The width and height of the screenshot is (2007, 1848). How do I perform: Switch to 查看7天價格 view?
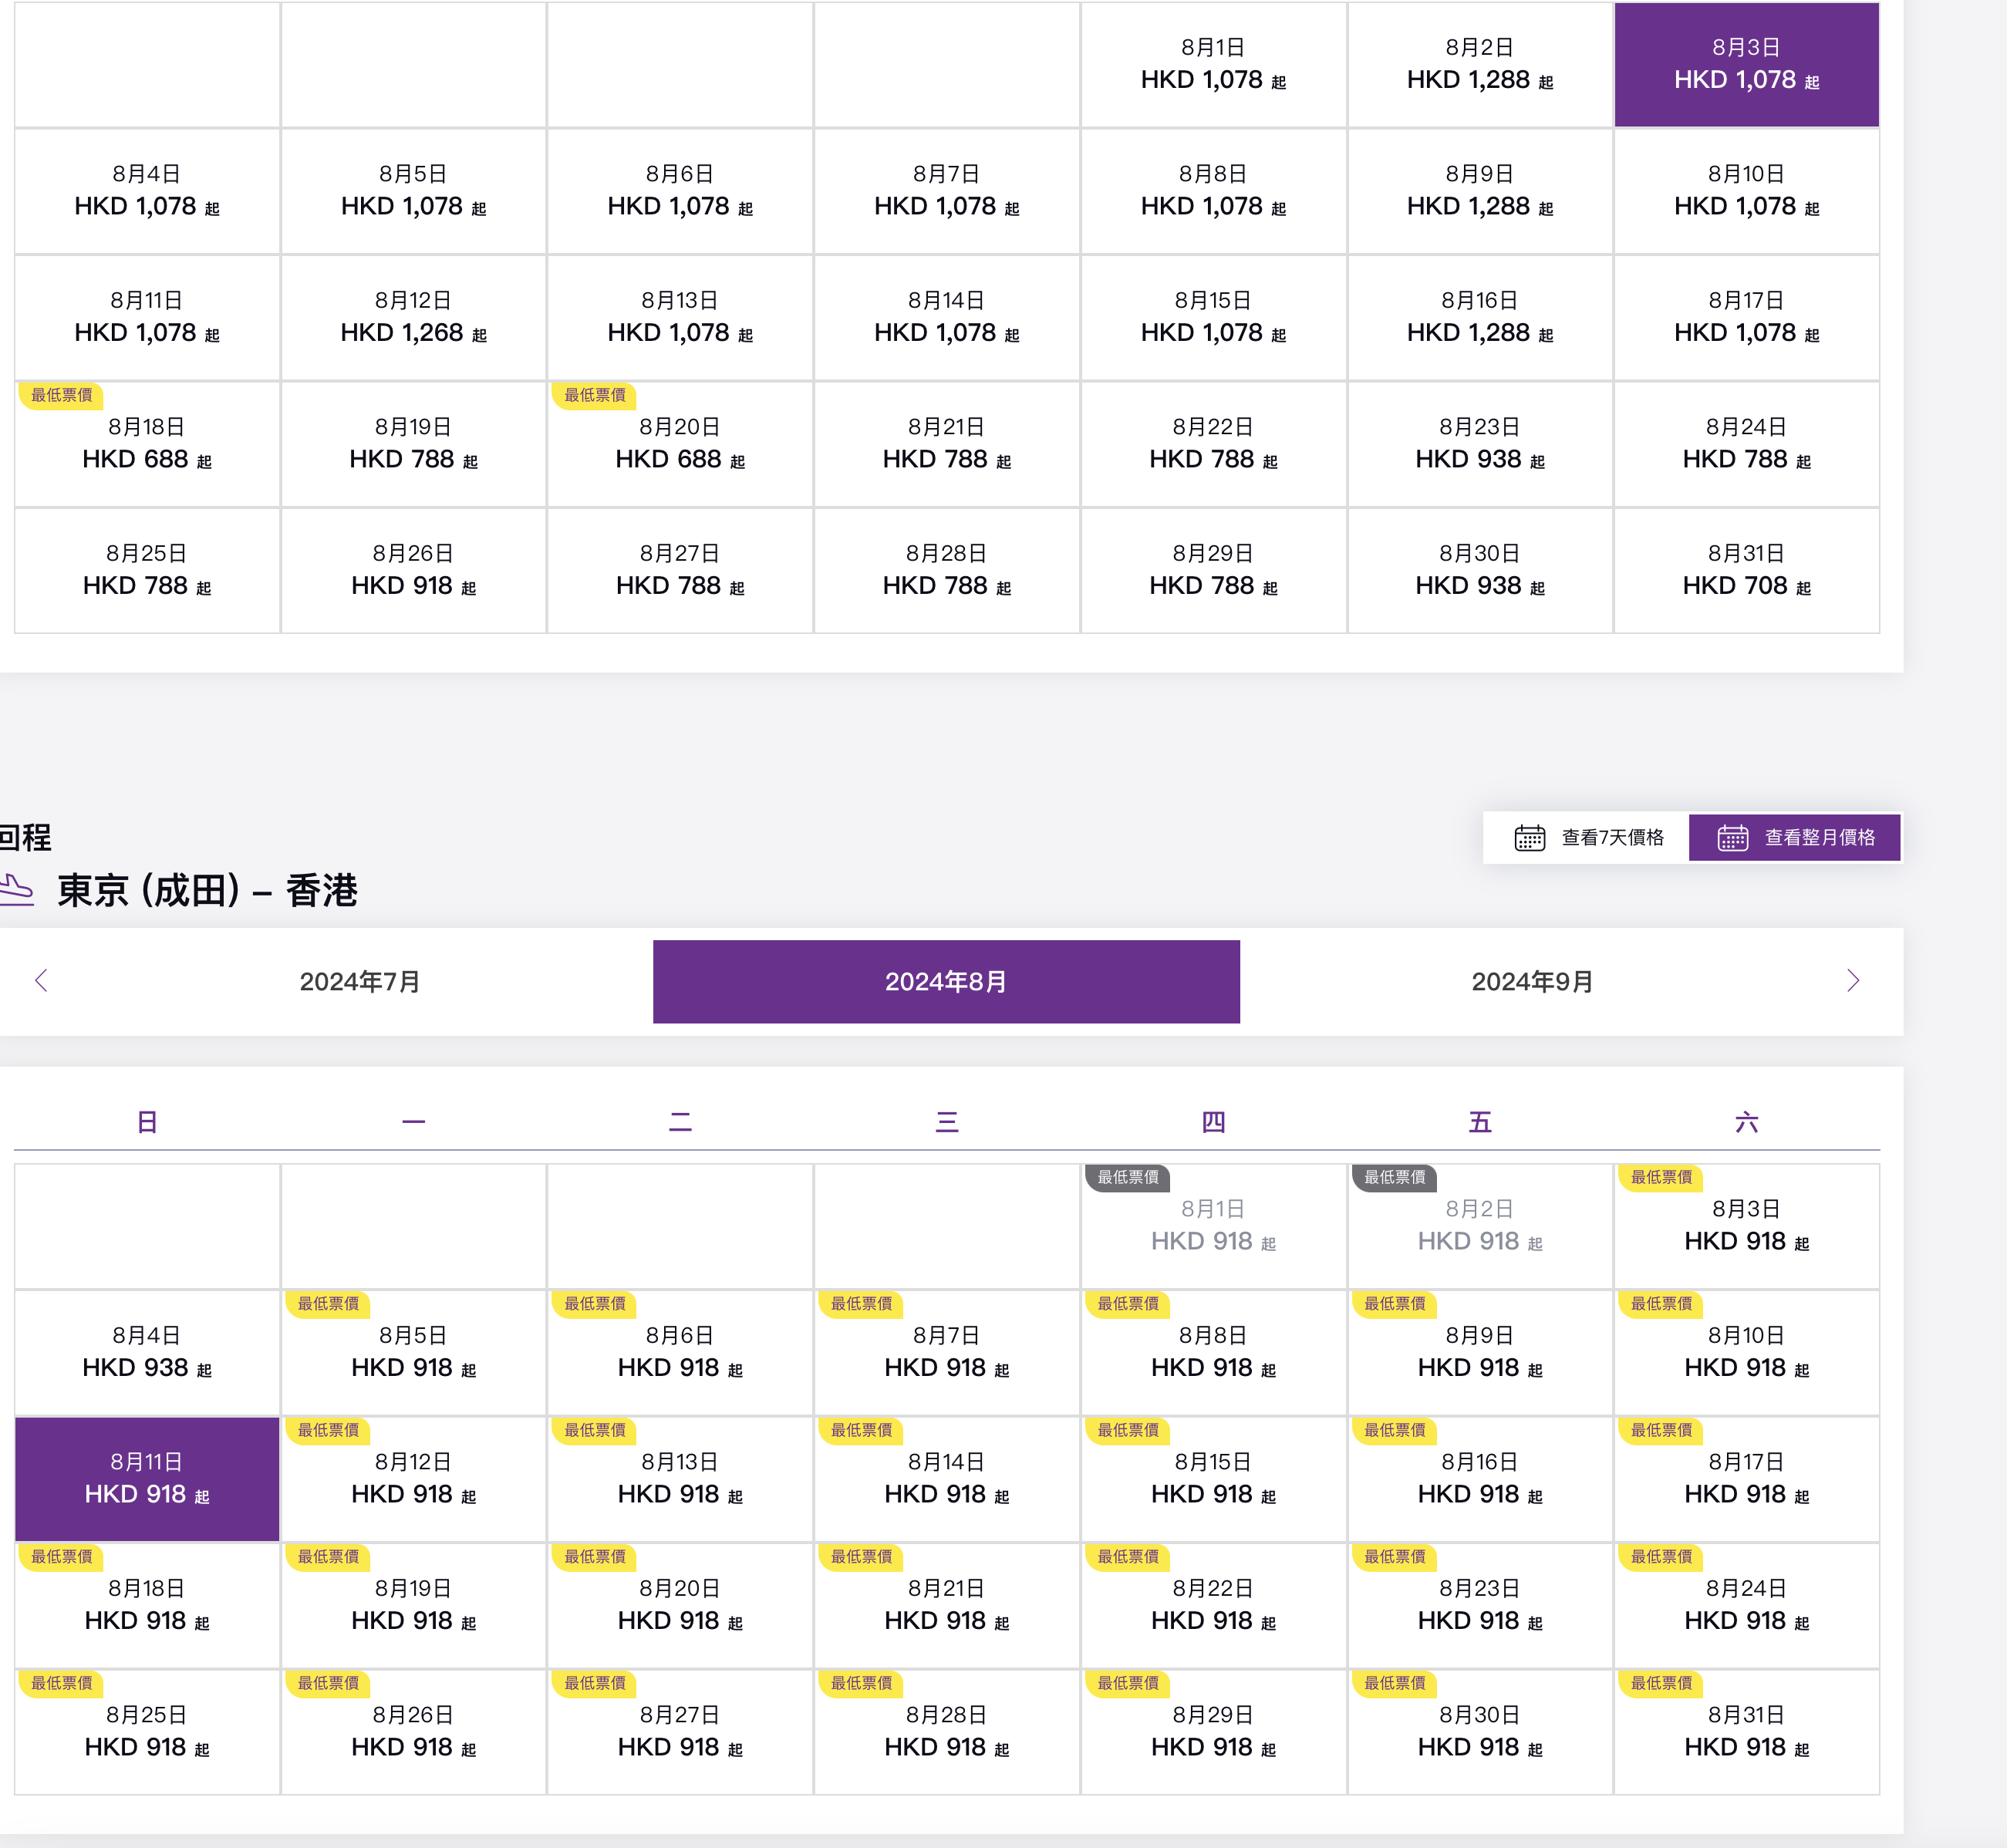(1611, 837)
